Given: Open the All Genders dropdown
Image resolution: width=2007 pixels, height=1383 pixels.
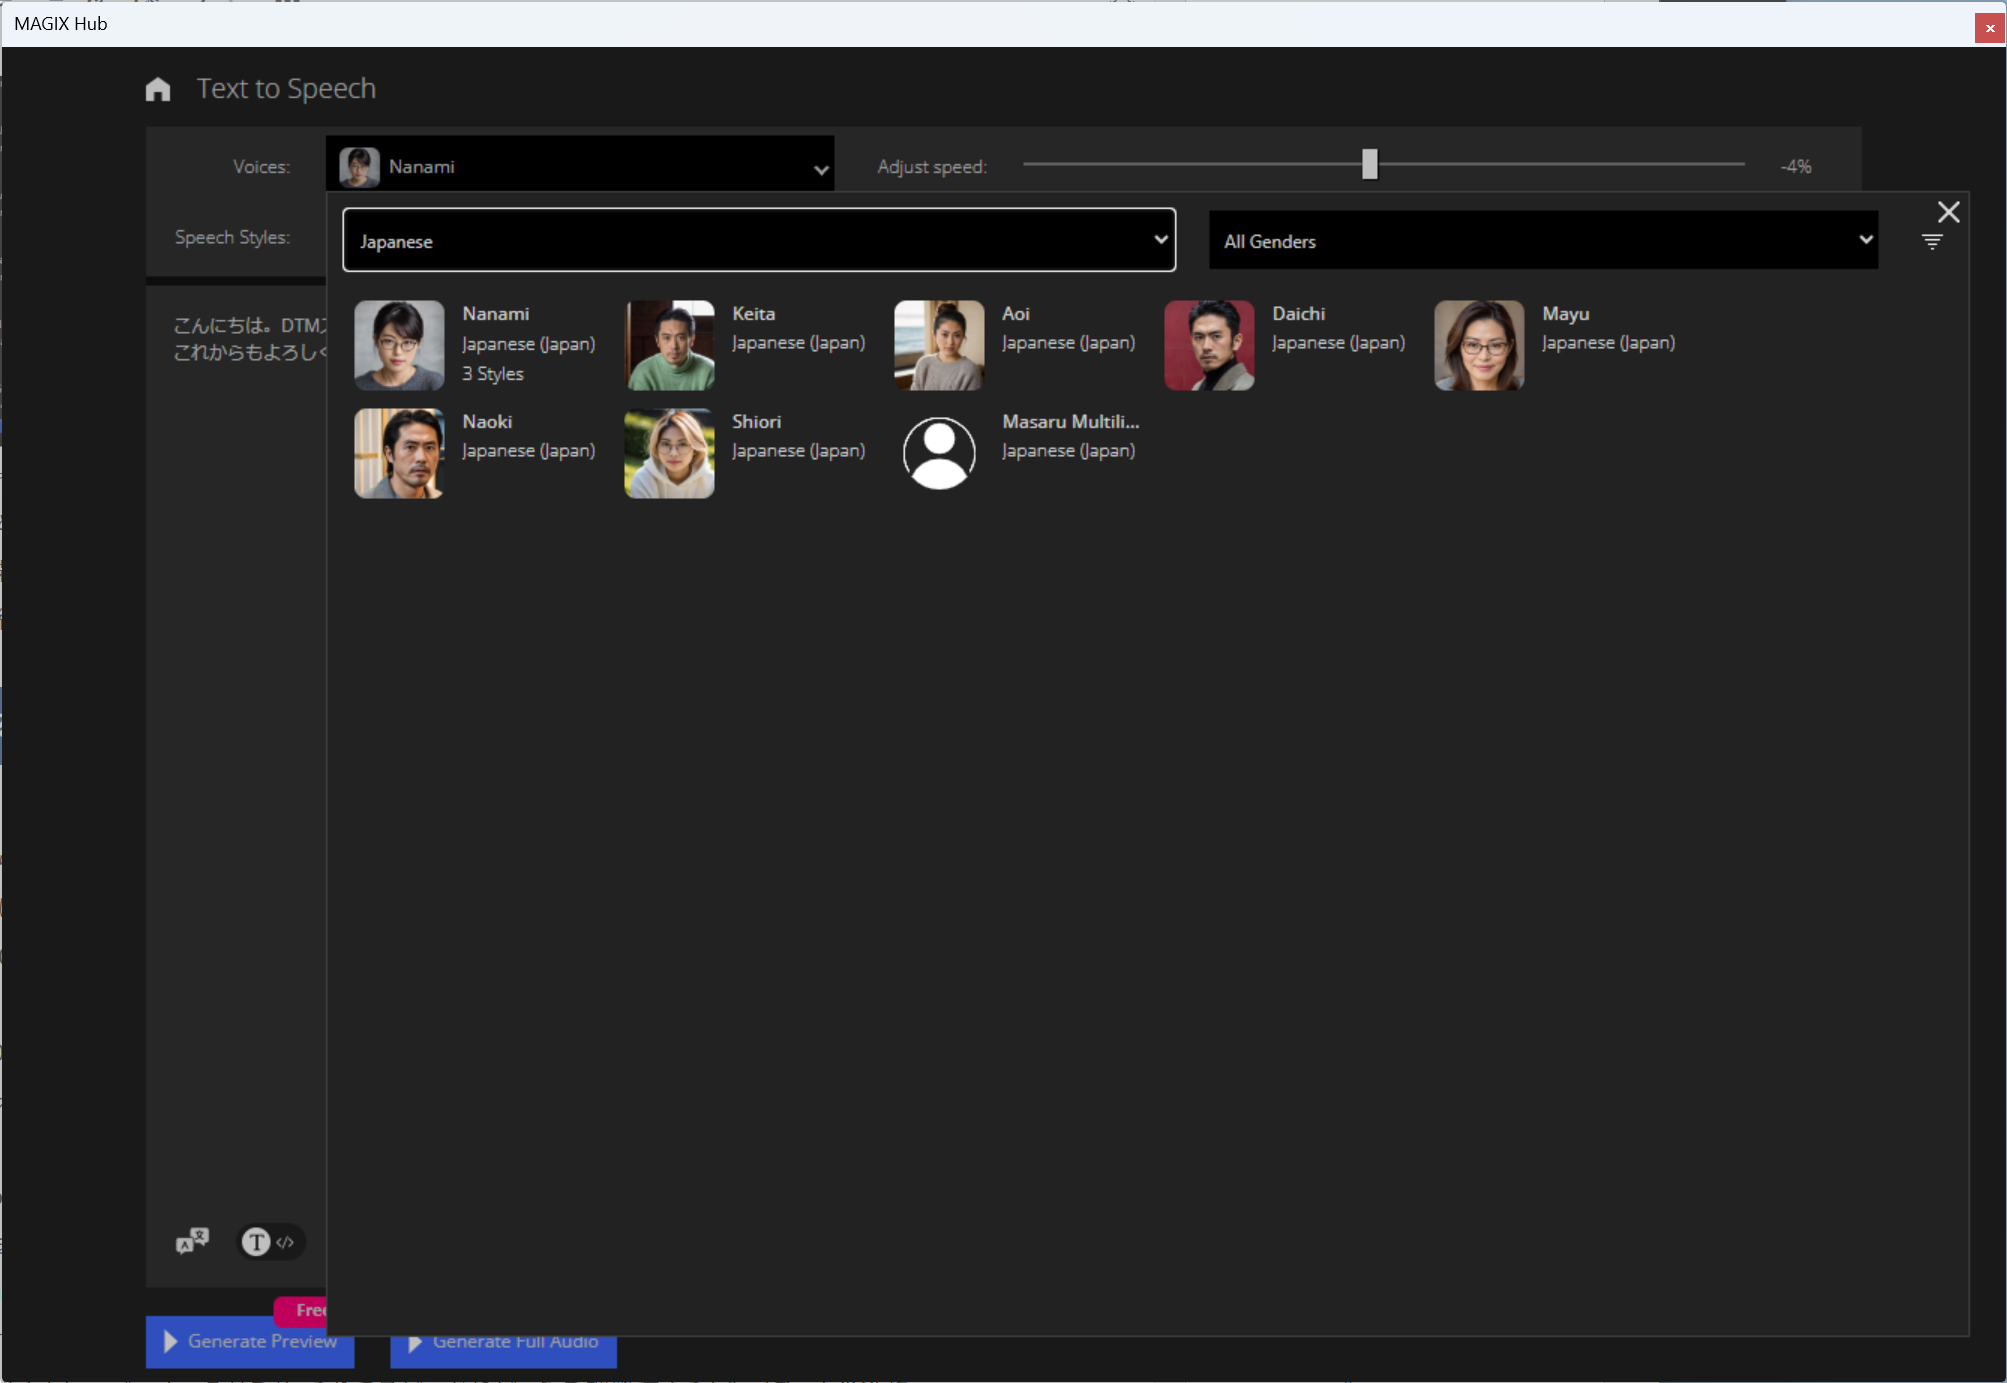Looking at the screenshot, I should (1543, 240).
